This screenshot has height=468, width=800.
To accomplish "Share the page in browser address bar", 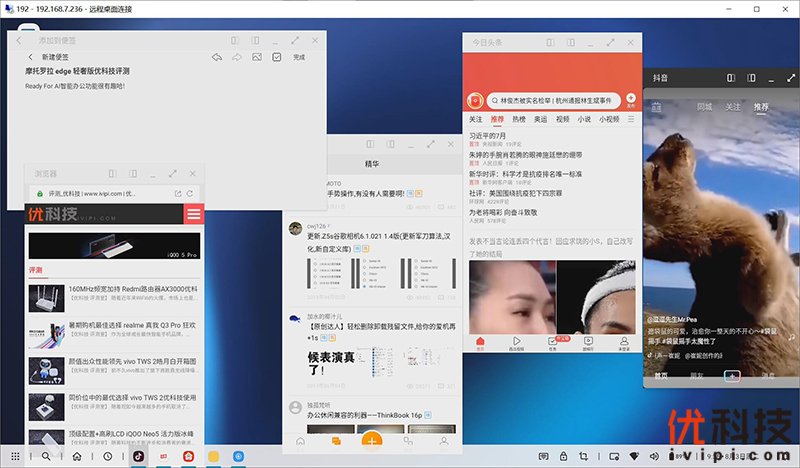I will click(x=178, y=193).
